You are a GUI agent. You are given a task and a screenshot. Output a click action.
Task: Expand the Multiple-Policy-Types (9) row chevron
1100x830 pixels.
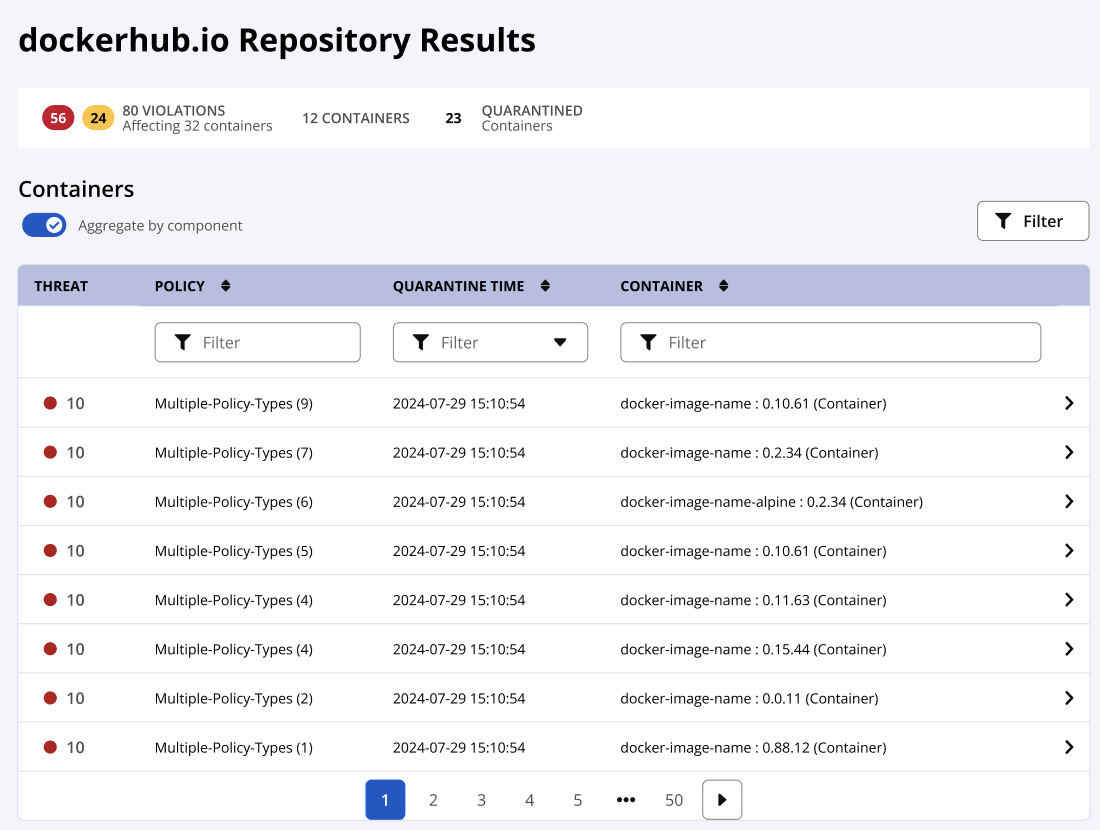pyautogui.click(x=1068, y=403)
